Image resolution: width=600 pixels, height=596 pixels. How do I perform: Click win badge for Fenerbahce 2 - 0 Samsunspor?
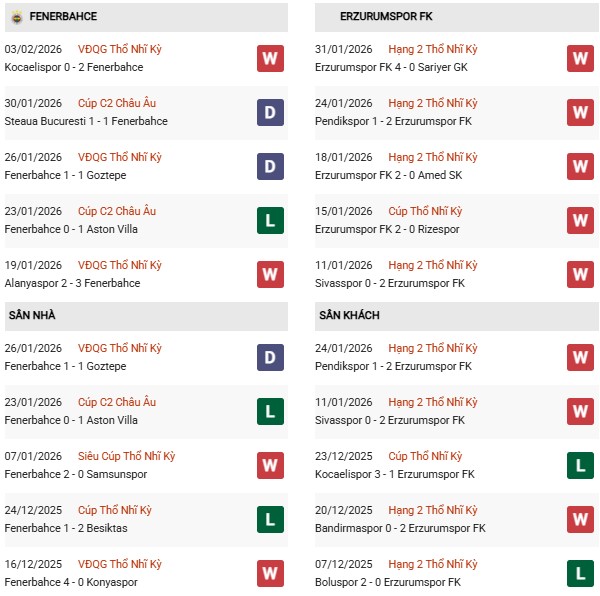pos(270,465)
